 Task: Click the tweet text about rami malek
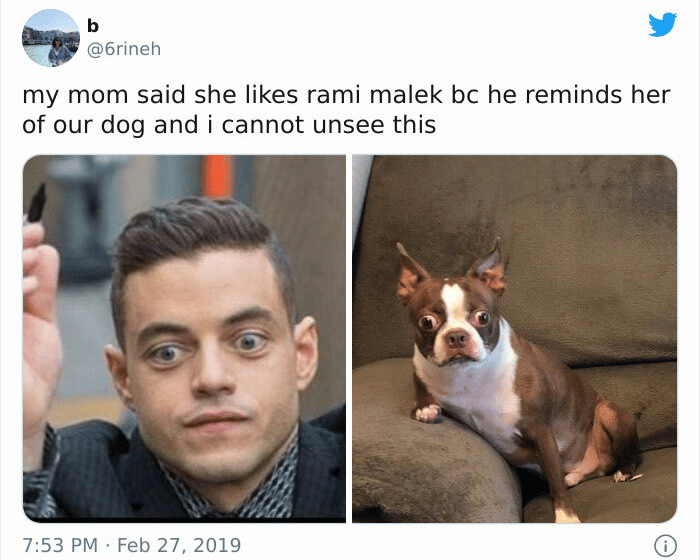[346, 110]
